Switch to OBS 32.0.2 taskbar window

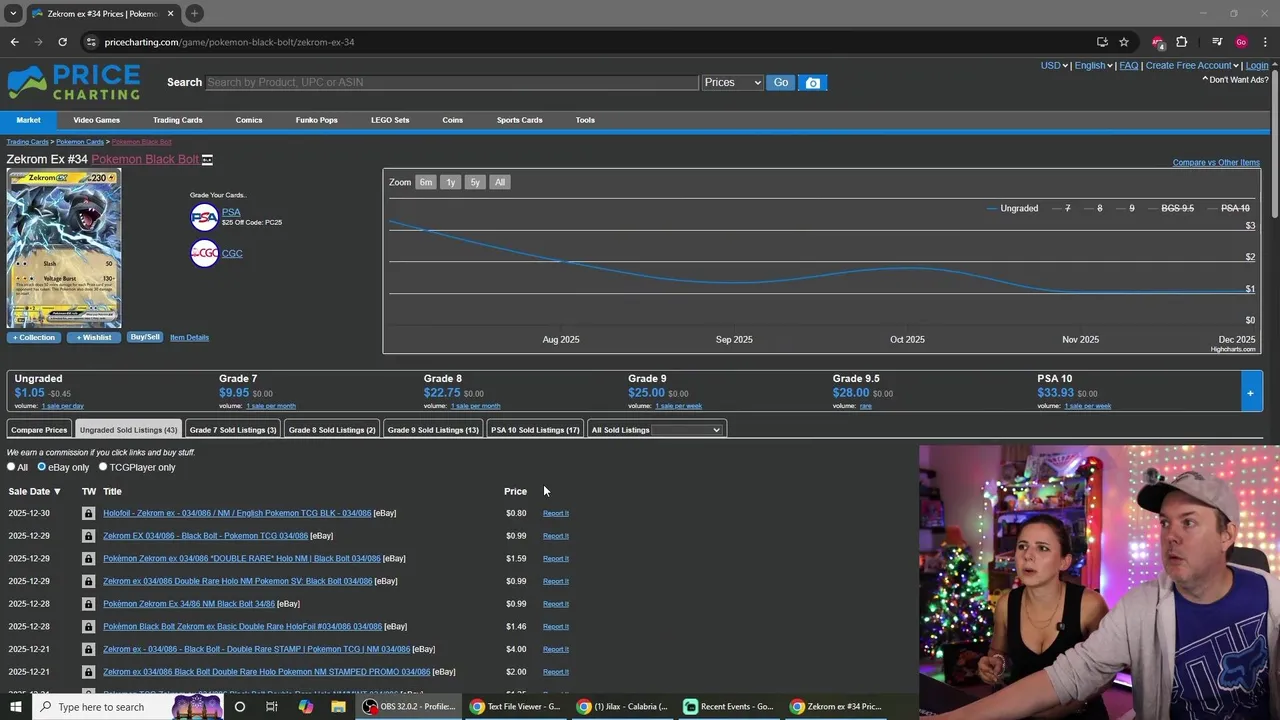[x=409, y=707]
